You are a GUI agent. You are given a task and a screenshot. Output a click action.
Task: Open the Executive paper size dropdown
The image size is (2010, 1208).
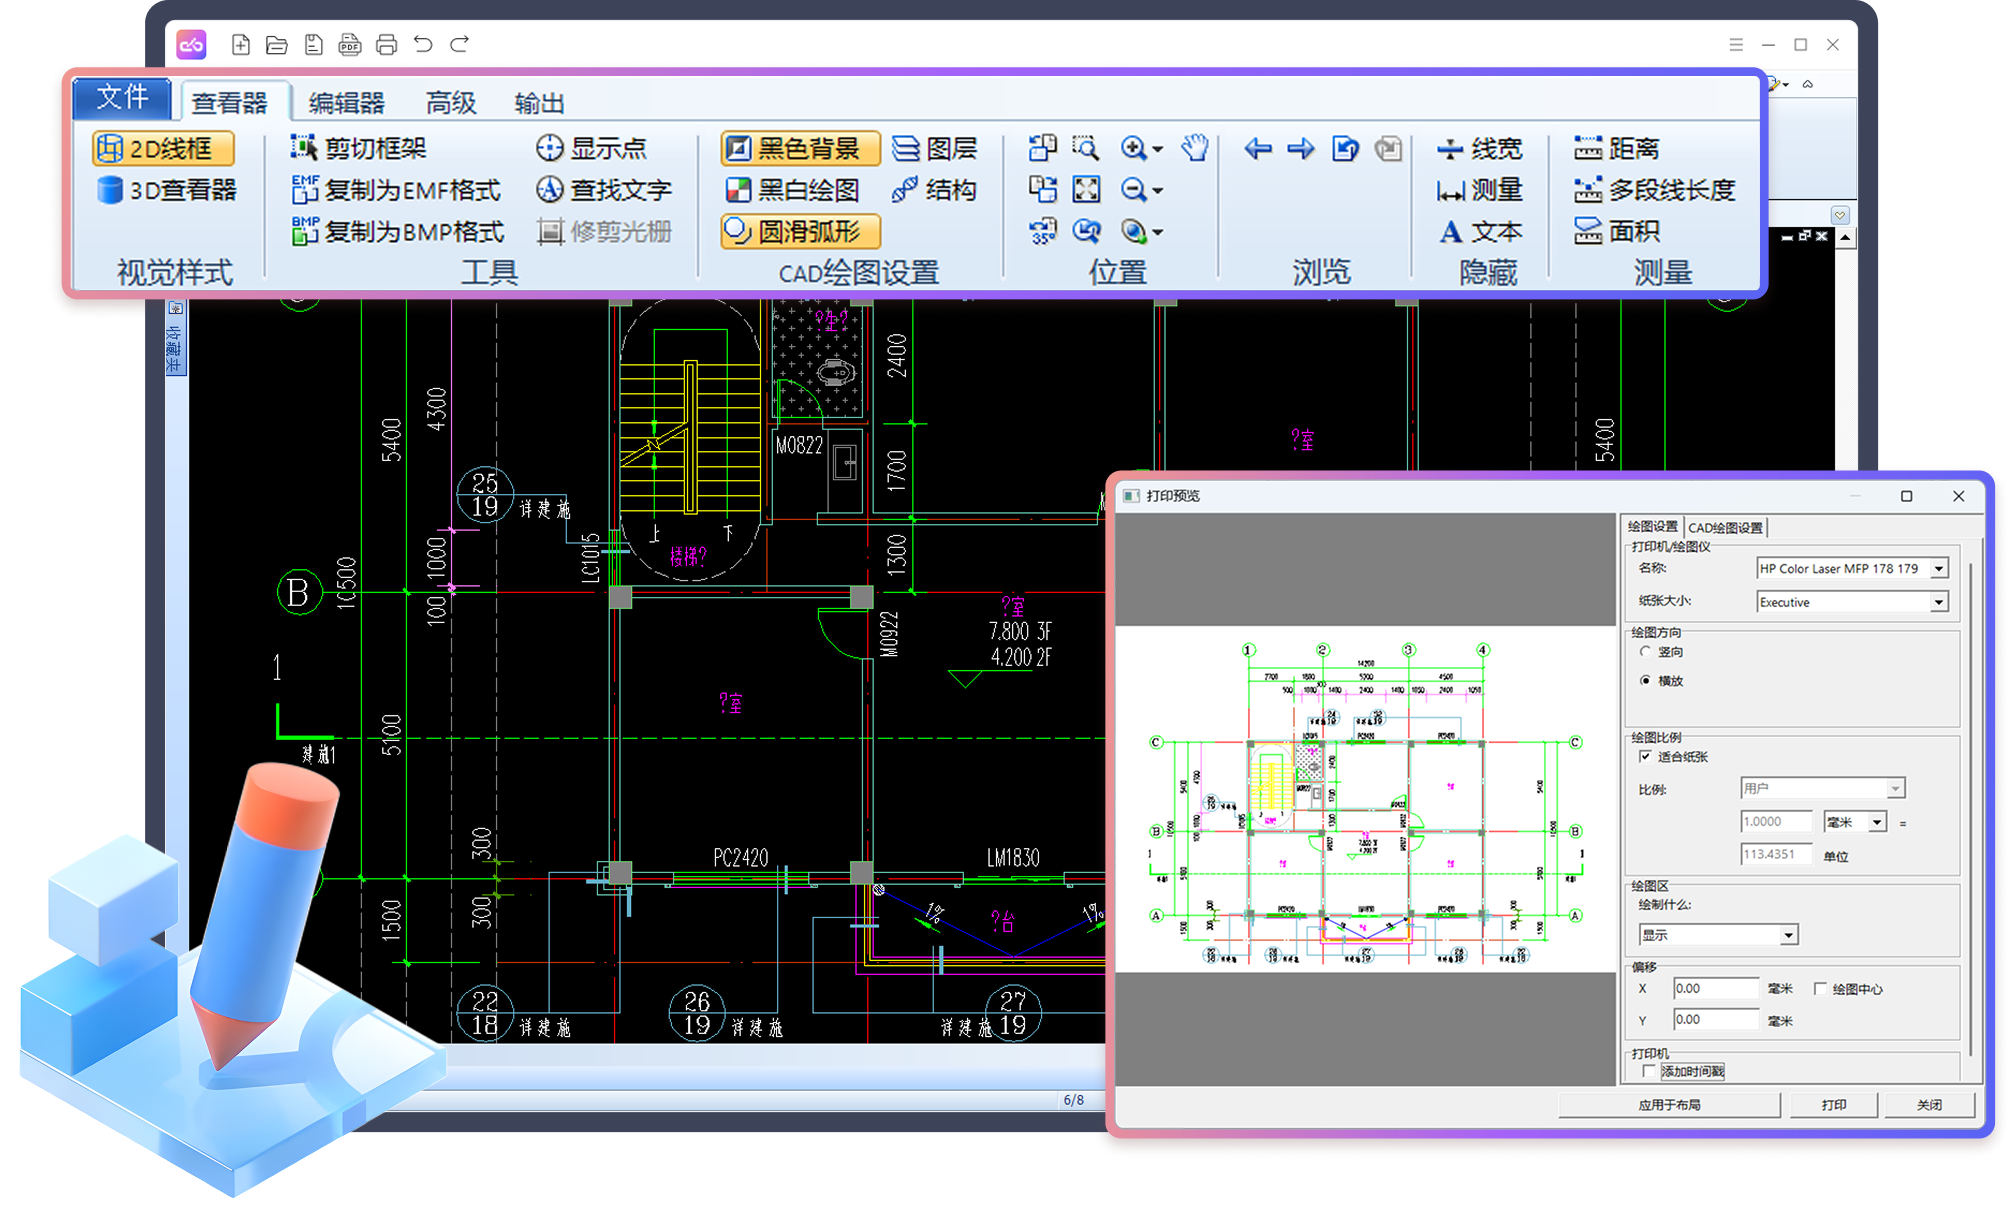1938,602
